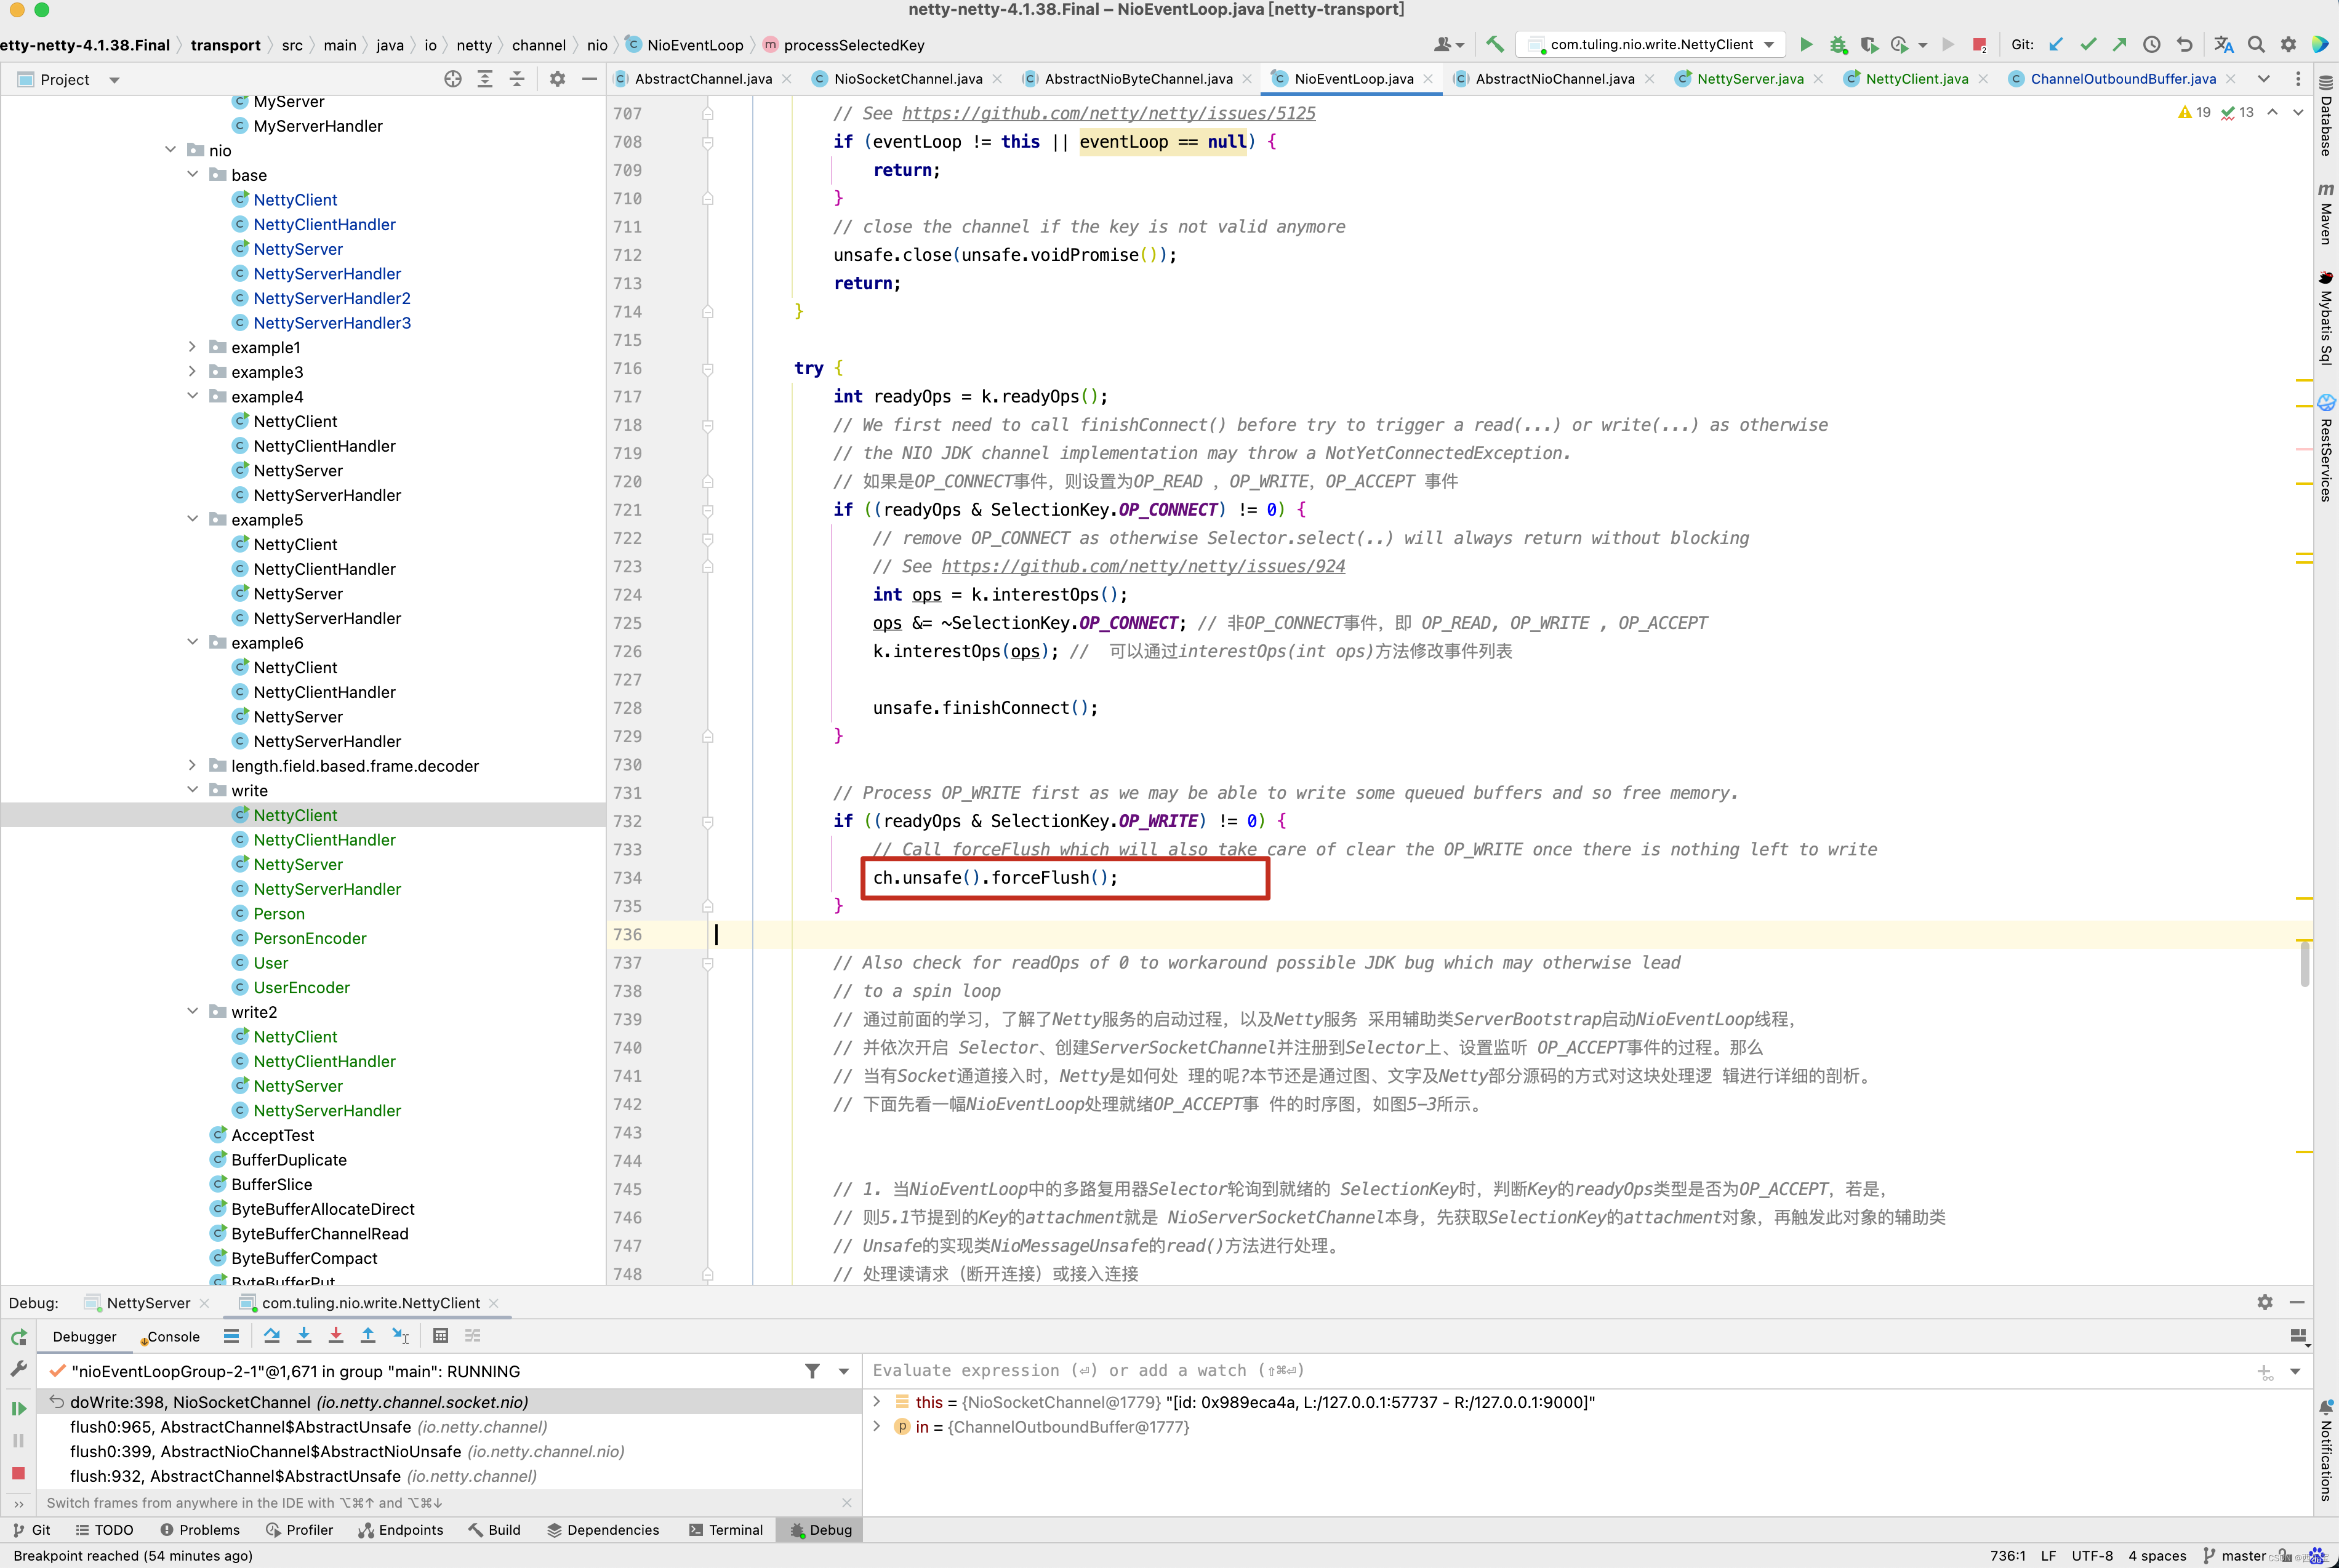Click the Step Into debugger icon
Viewport: 2339px width, 1568px height.
[304, 1336]
